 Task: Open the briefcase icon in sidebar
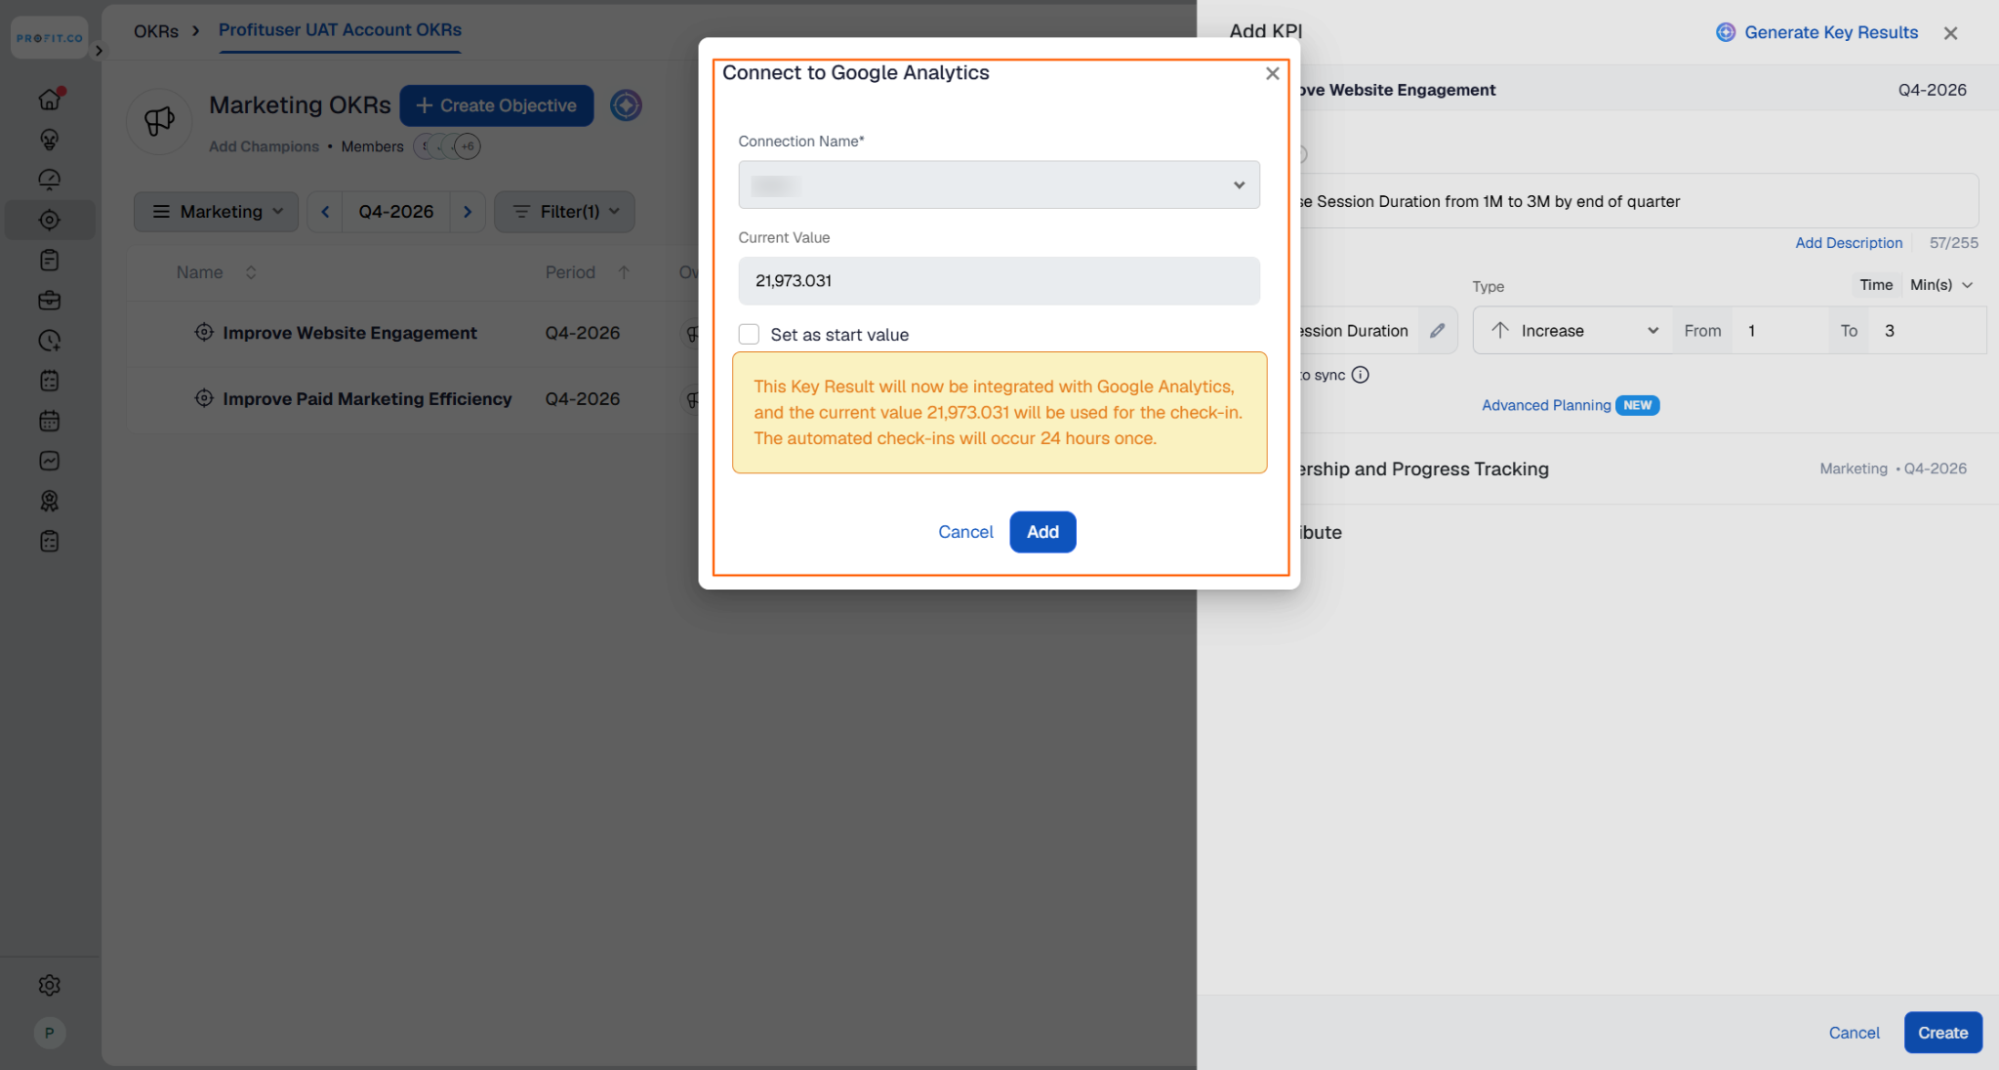(x=50, y=300)
